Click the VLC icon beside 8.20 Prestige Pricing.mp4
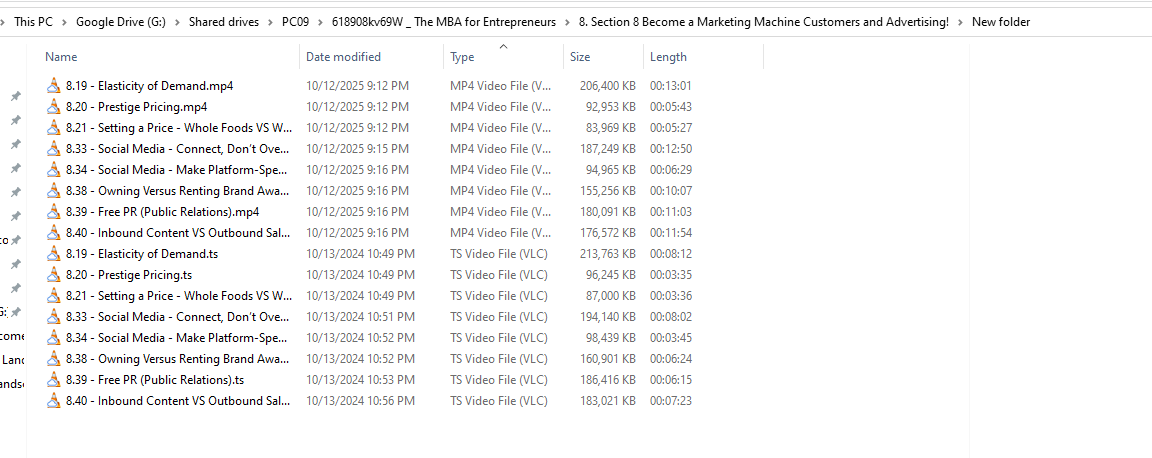The image size is (1152, 458). click(54, 107)
